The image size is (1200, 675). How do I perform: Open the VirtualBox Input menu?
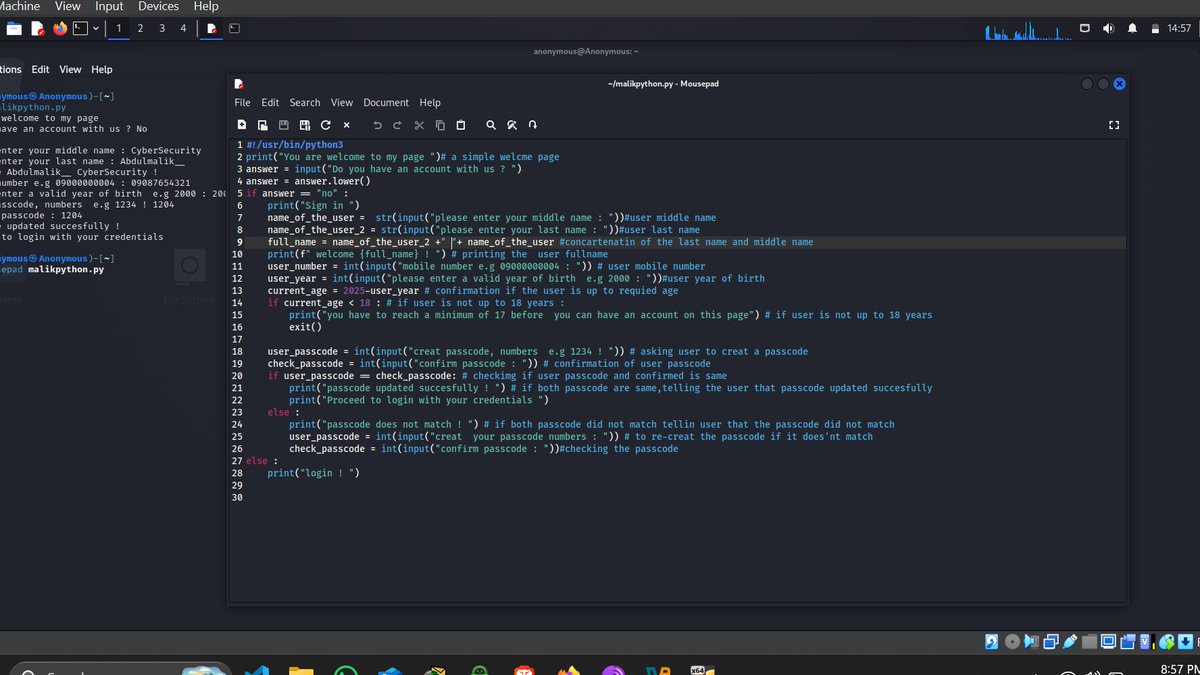pos(109,6)
